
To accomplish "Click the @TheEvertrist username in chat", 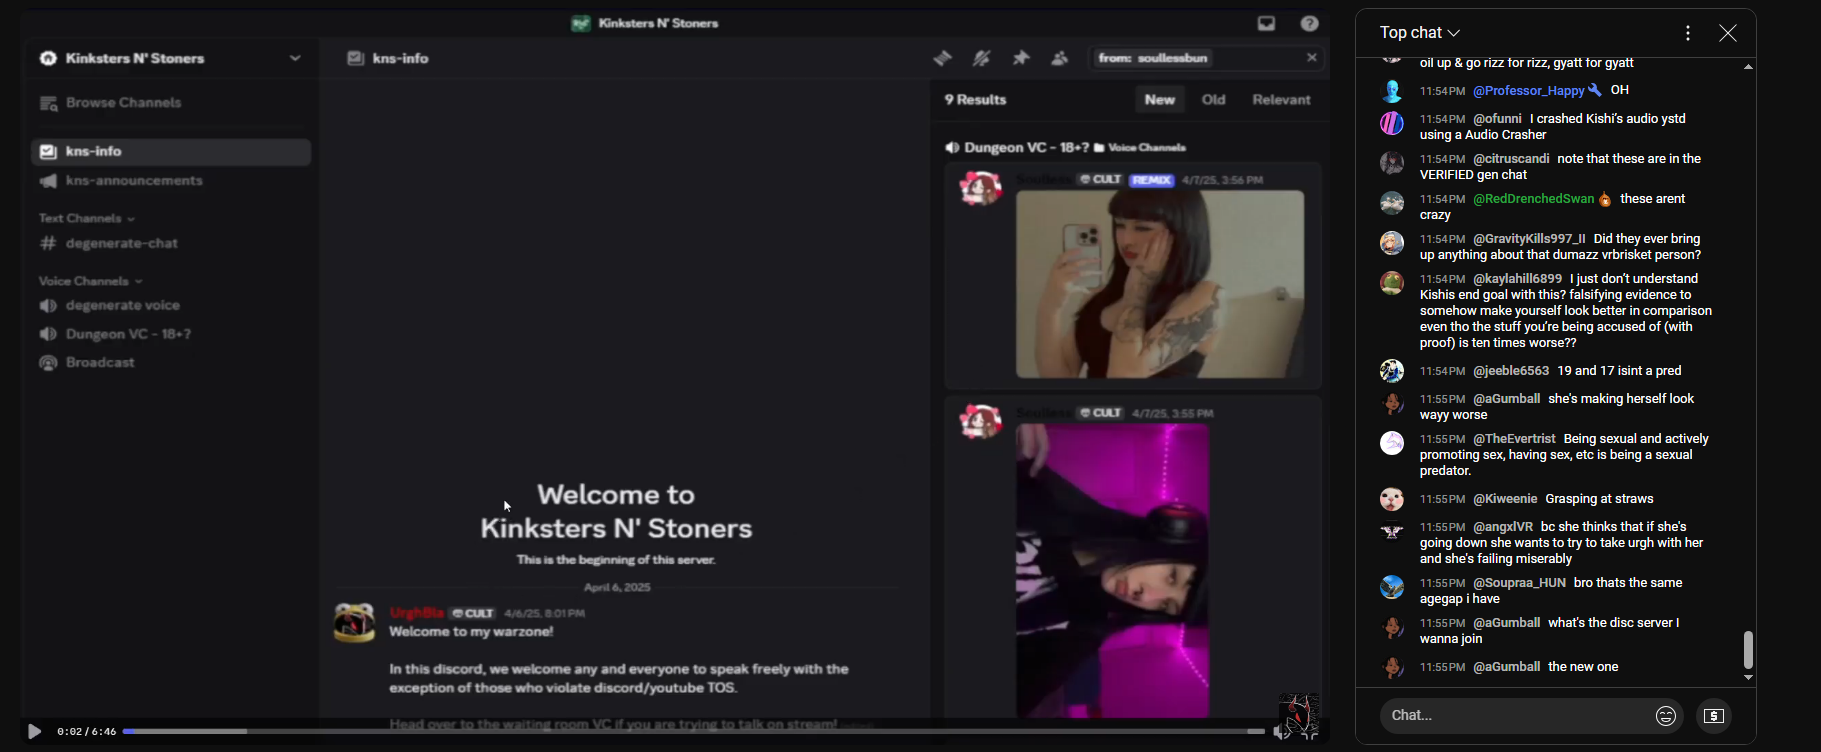I will tap(1514, 439).
